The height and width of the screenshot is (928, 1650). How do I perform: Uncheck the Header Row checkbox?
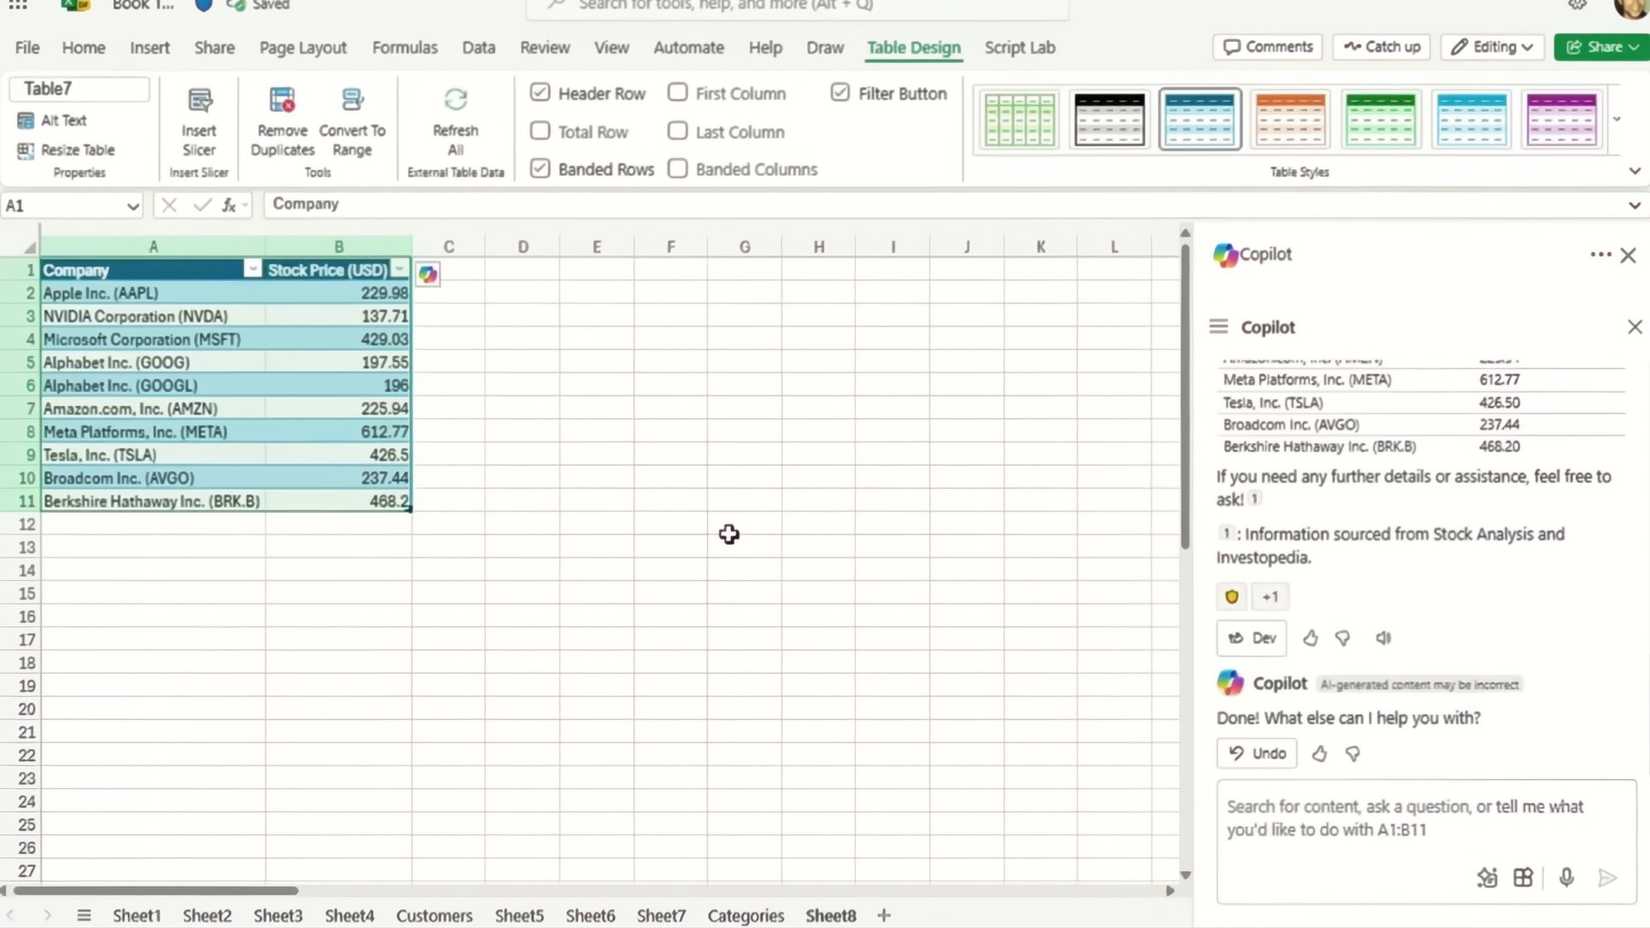coord(539,92)
